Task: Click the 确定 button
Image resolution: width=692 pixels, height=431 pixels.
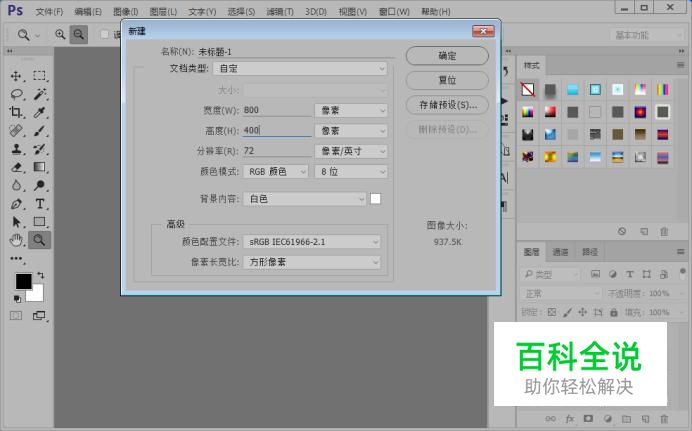Action: pyautogui.click(x=447, y=56)
